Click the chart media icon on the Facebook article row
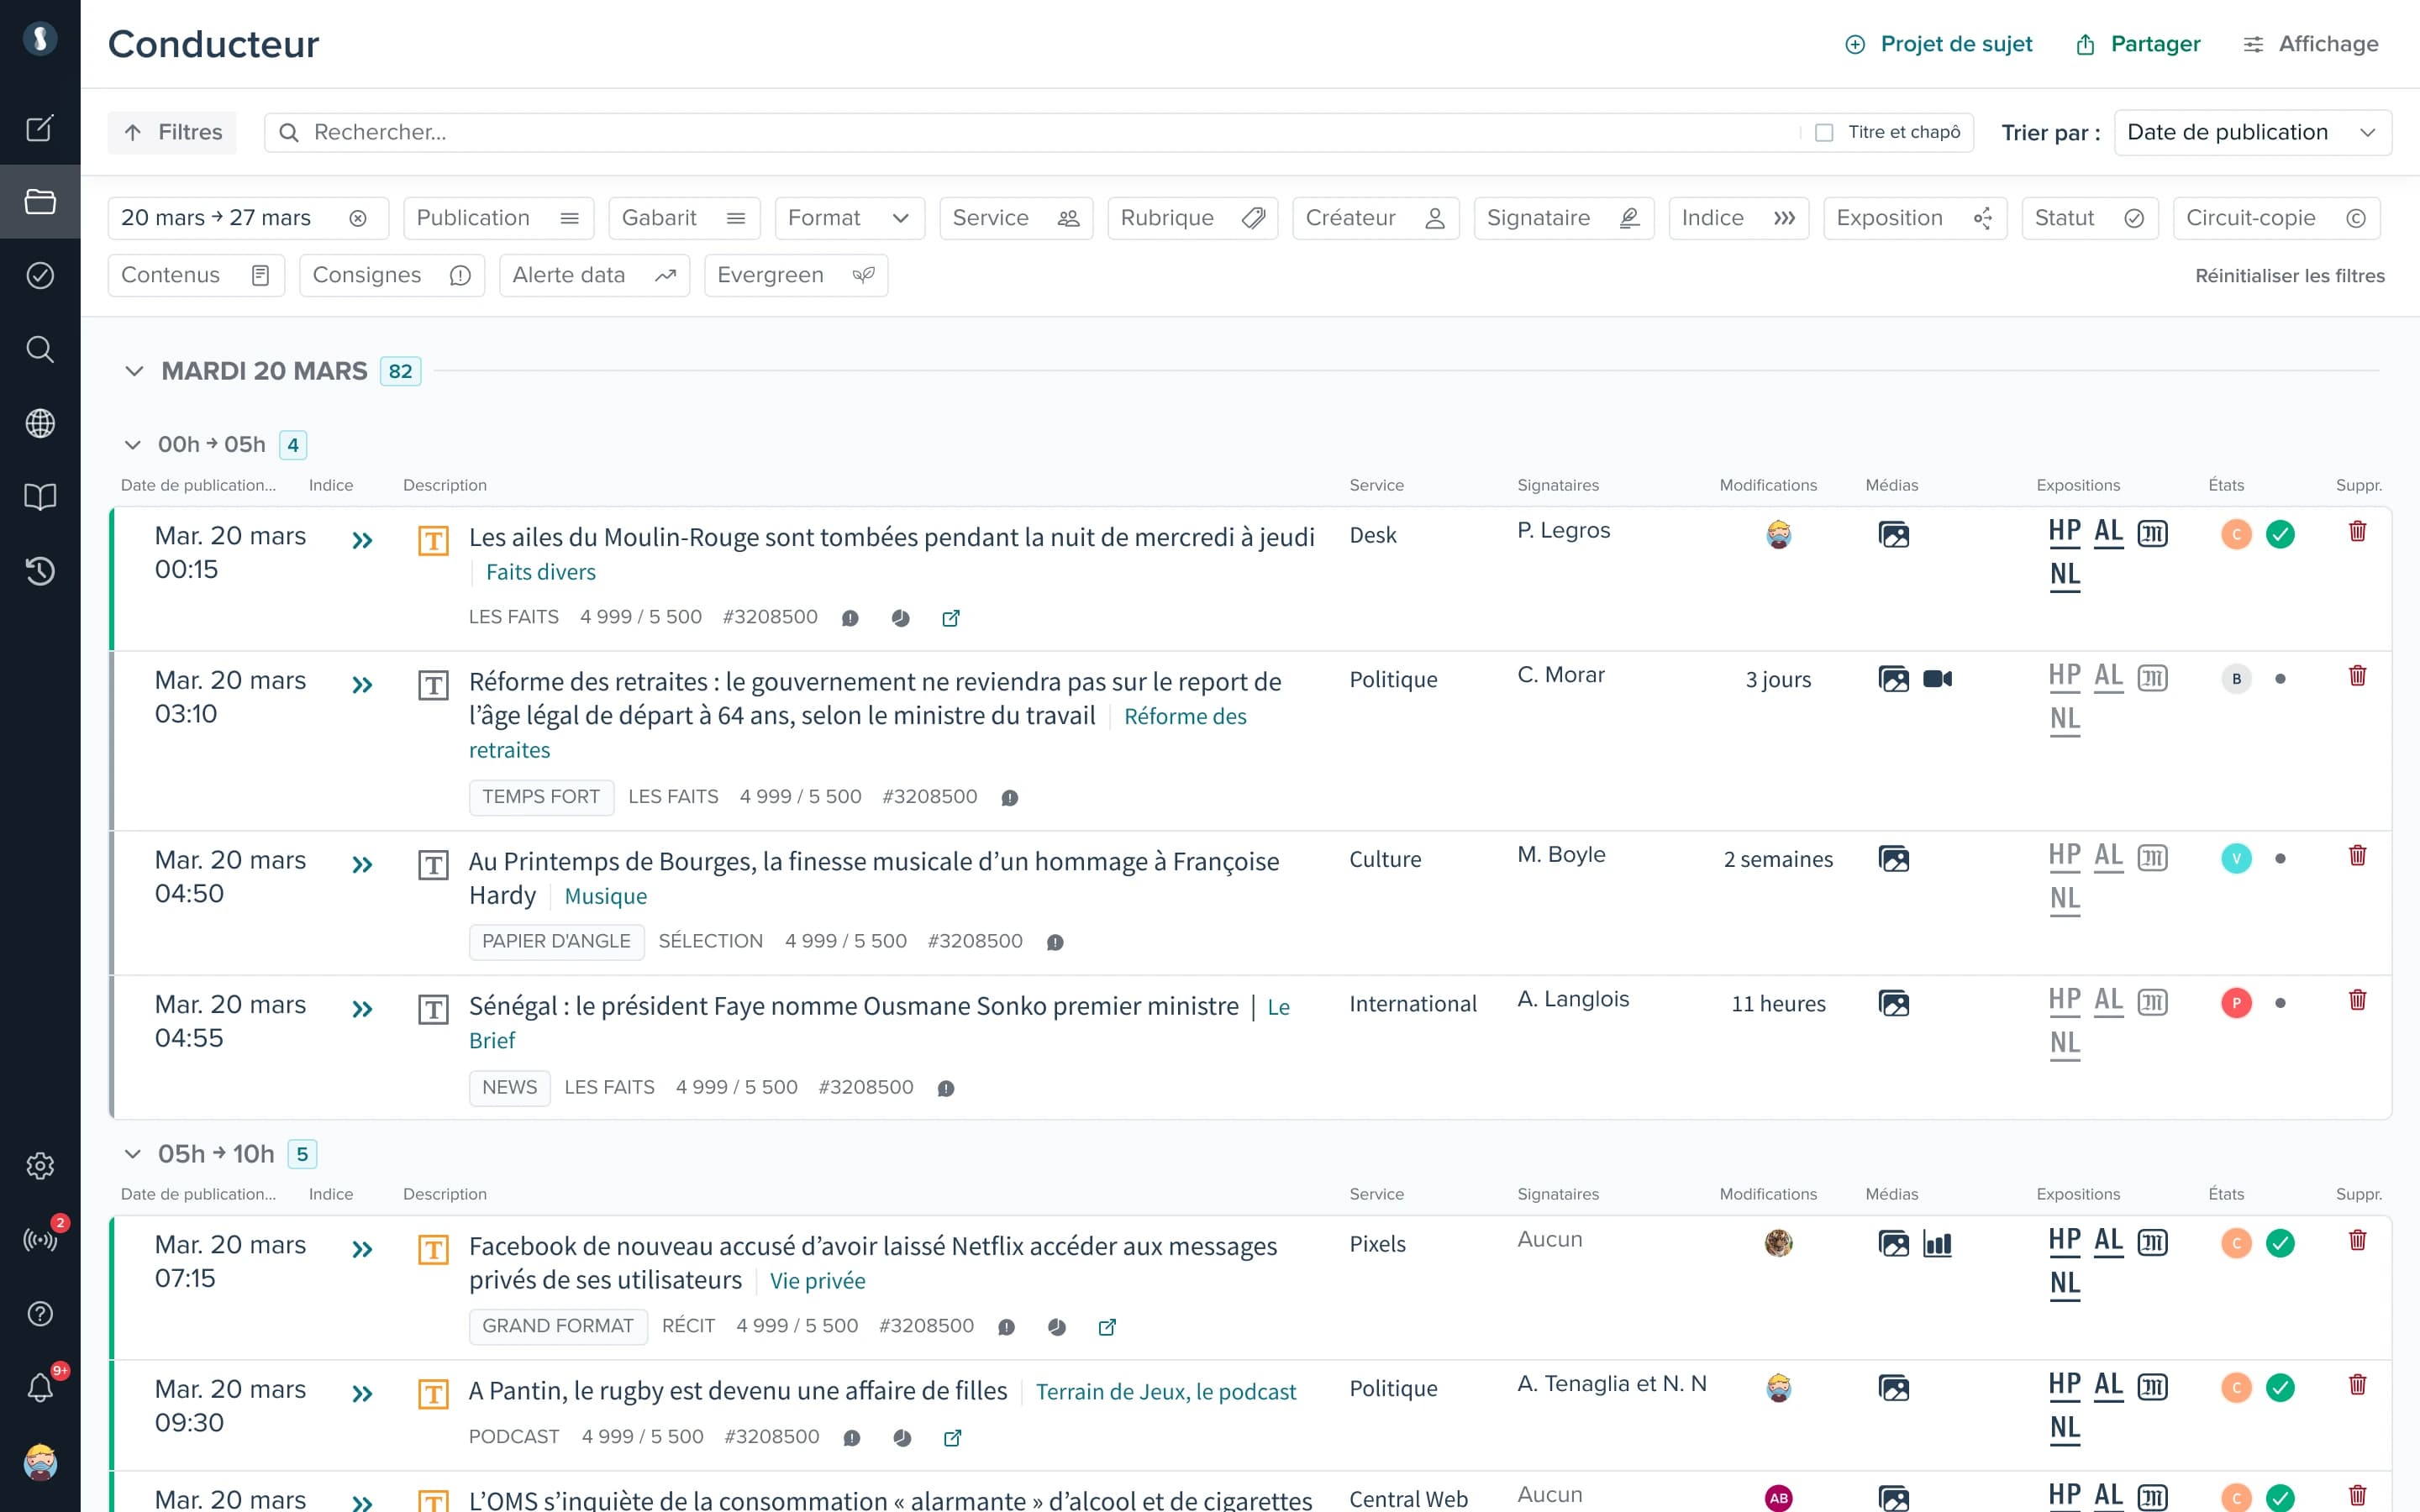Image resolution: width=2420 pixels, height=1512 pixels. click(1937, 1244)
